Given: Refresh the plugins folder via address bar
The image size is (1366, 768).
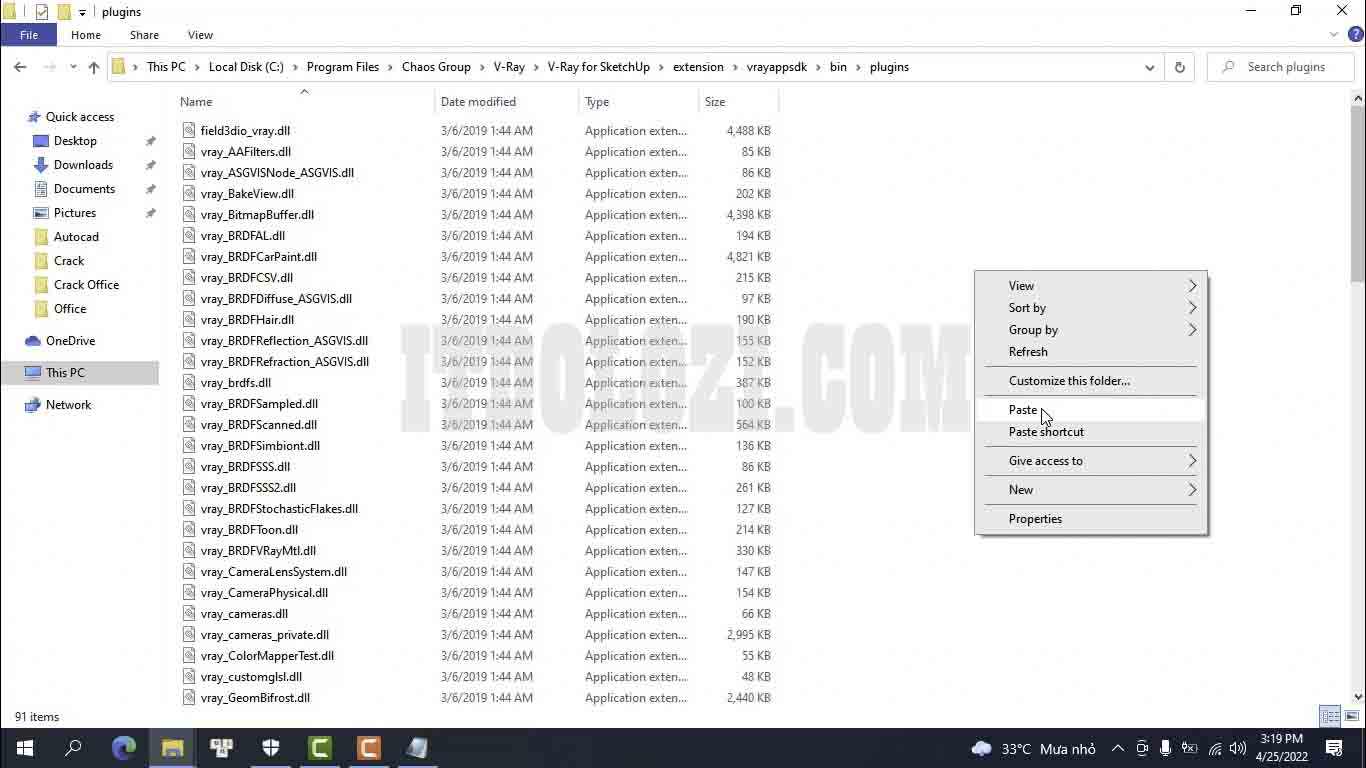Looking at the screenshot, I should (x=1179, y=67).
